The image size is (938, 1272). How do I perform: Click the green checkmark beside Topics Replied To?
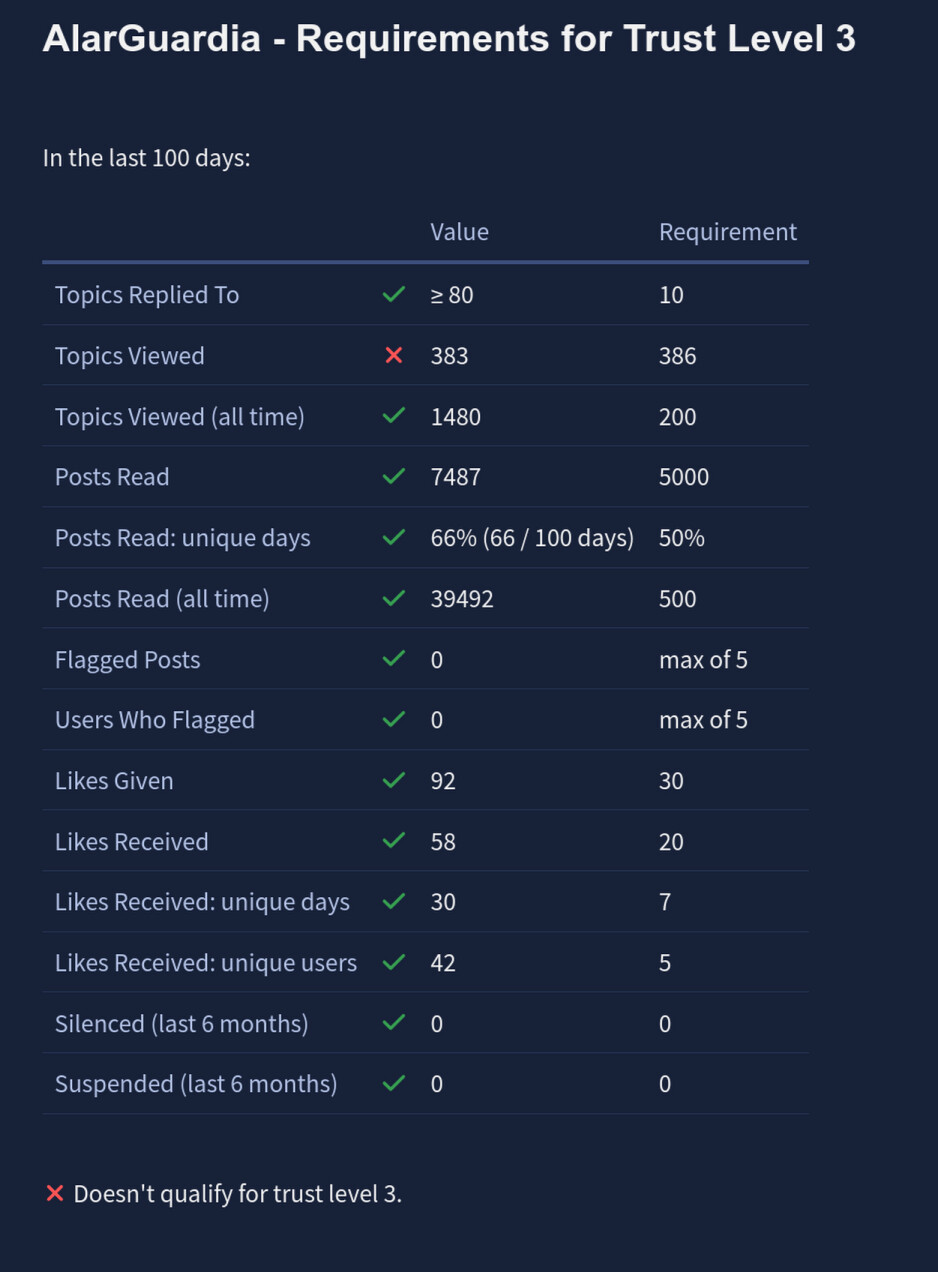click(394, 294)
